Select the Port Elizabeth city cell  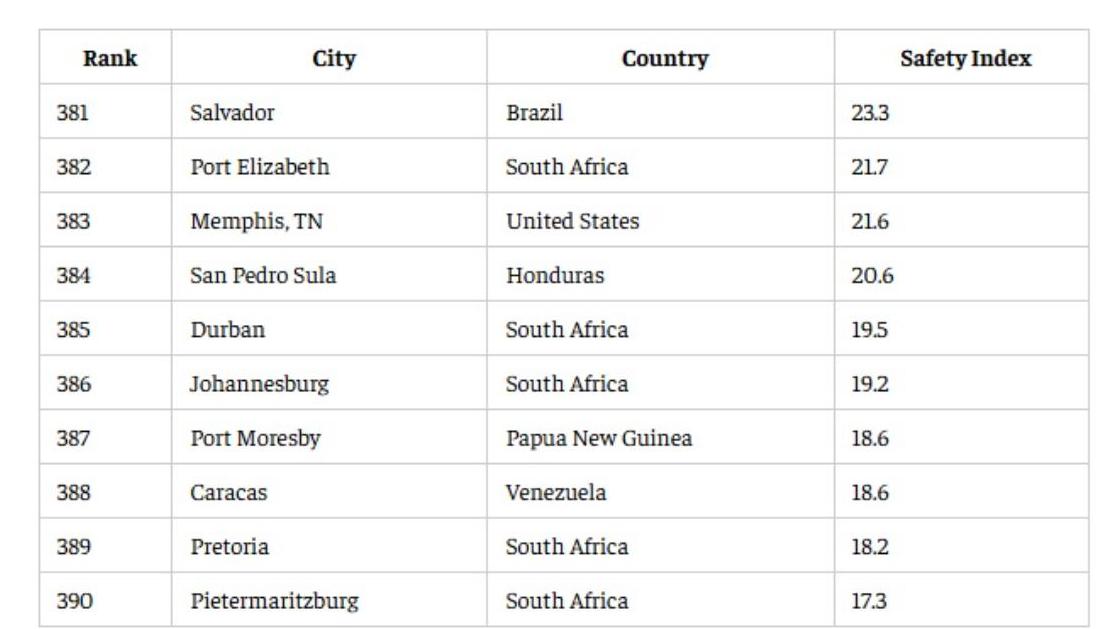click(259, 167)
